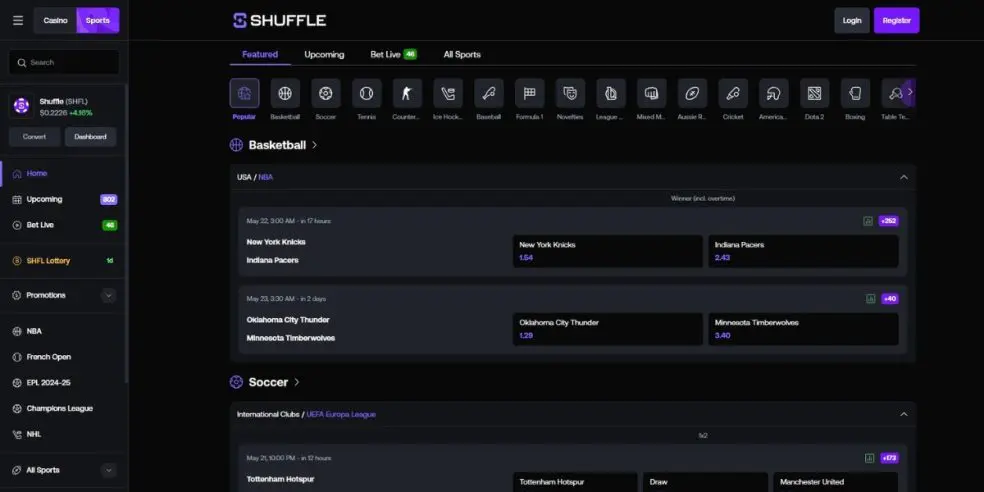
Task: Click the Shuffle SHFL token icon
Action: pyautogui.click(x=21, y=106)
